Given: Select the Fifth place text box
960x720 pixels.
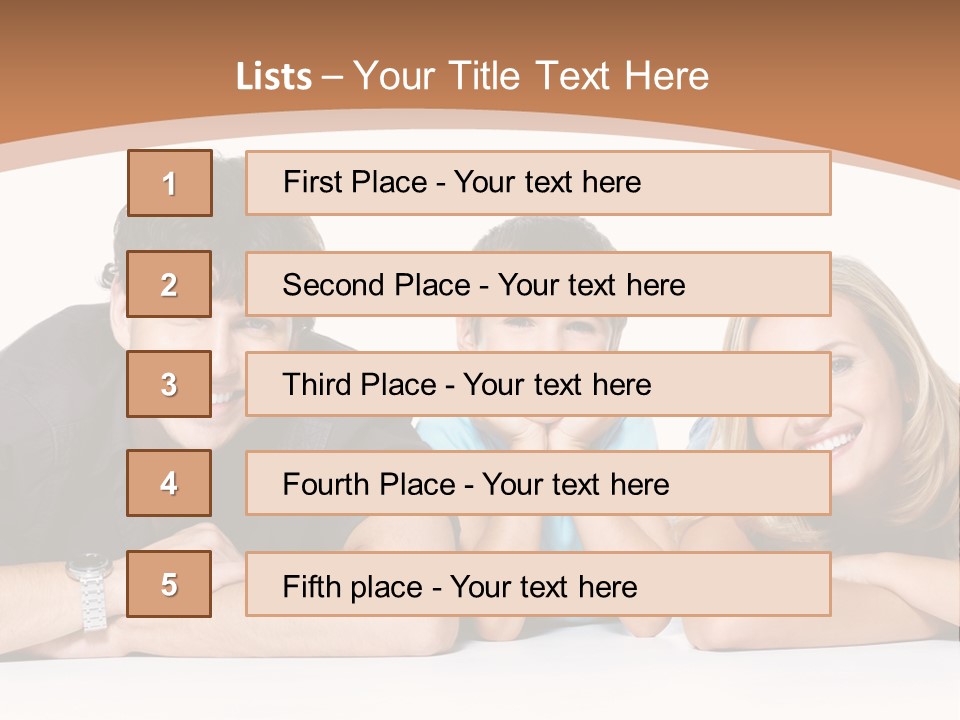Looking at the screenshot, I should click(x=538, y=584).
